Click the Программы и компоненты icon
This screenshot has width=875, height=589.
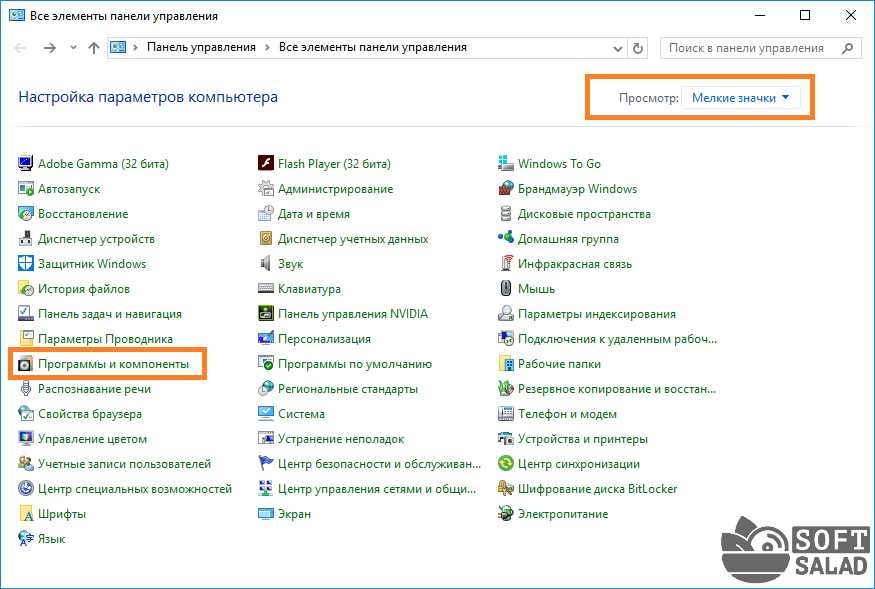tap(26, 364)
